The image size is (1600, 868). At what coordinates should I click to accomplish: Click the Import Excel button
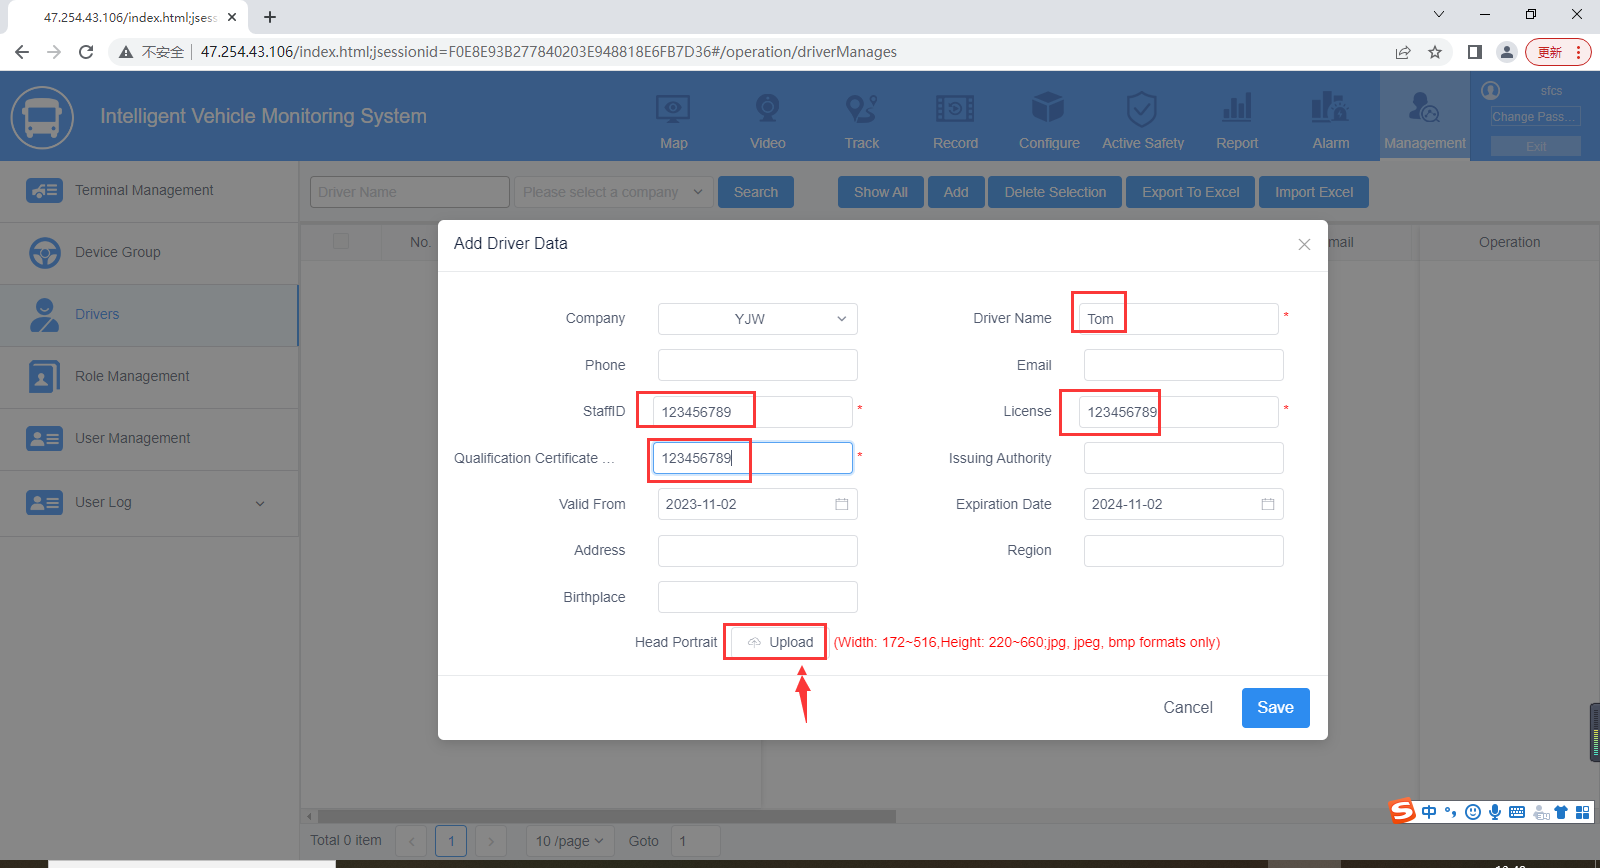(x=1314, y=192)
